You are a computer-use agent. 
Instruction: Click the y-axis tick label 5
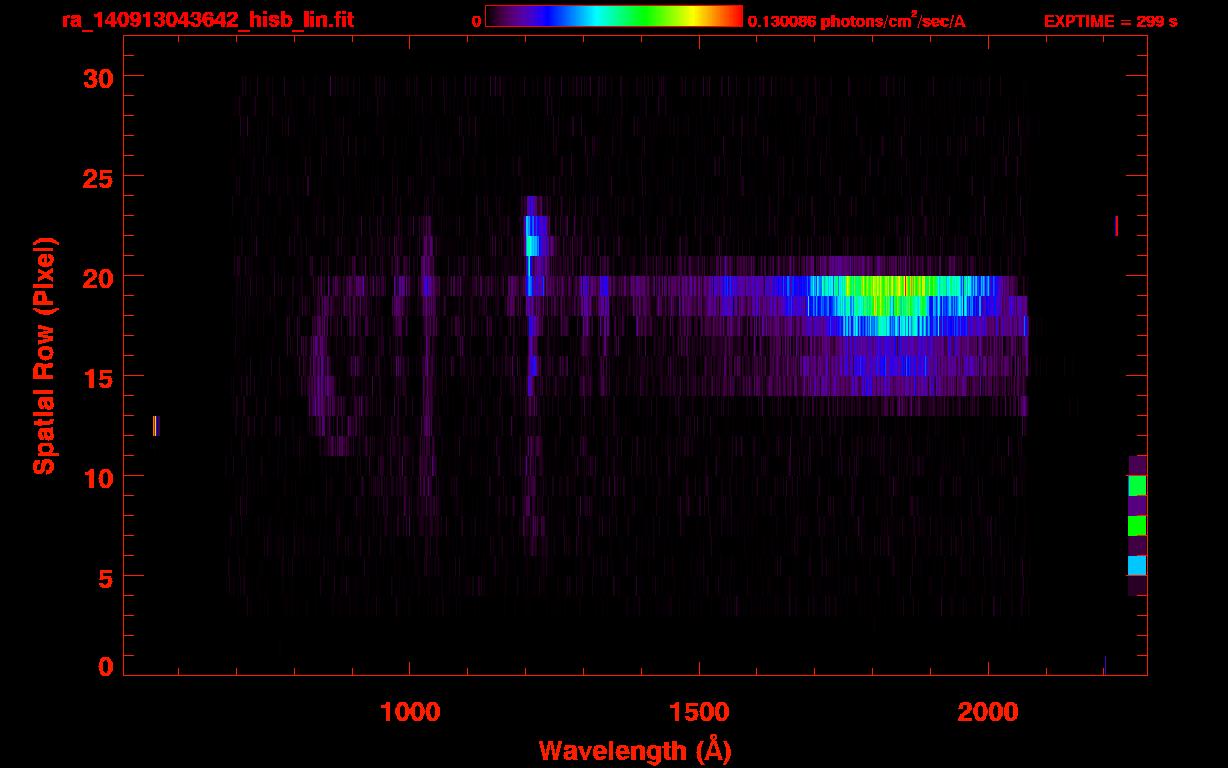click(105, 577)
